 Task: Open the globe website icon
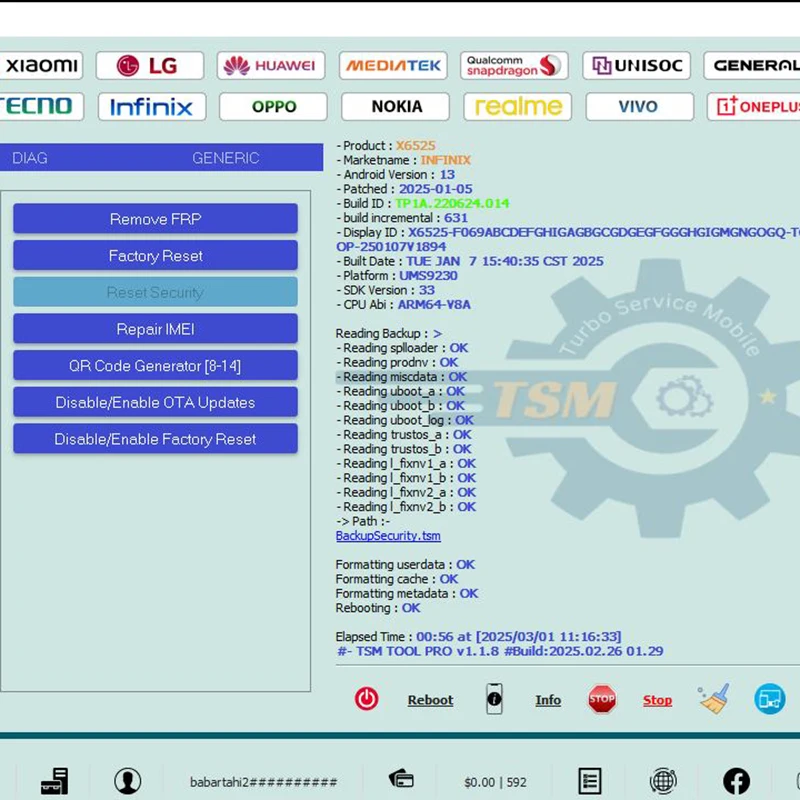(663, 781)
